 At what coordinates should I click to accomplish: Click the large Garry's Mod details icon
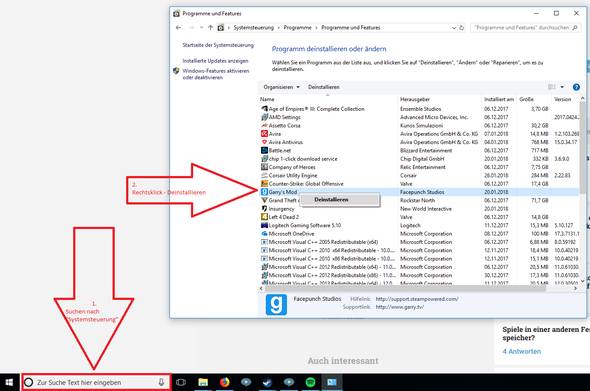point(276,304)
